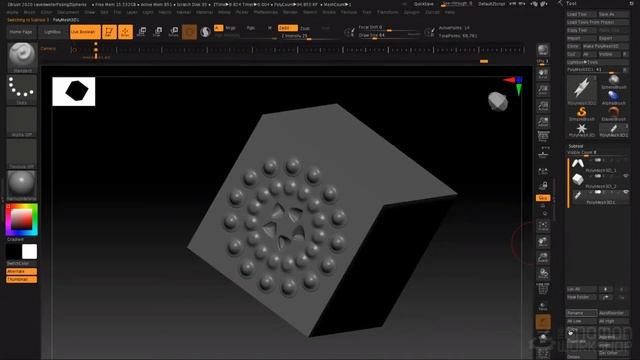Image resolution: width=640 pixels, height=360 pixels.
Task: Toggle PolyF Line Fill display
Action: 543,289
